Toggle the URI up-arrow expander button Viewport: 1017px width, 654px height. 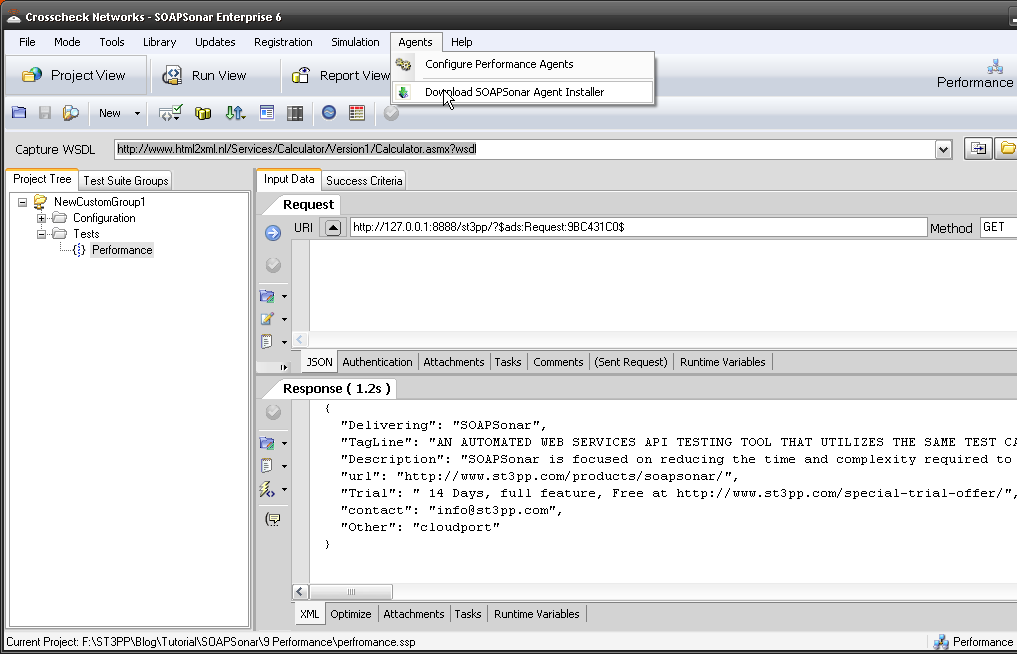pyautogui.click(x=333, y=227)
